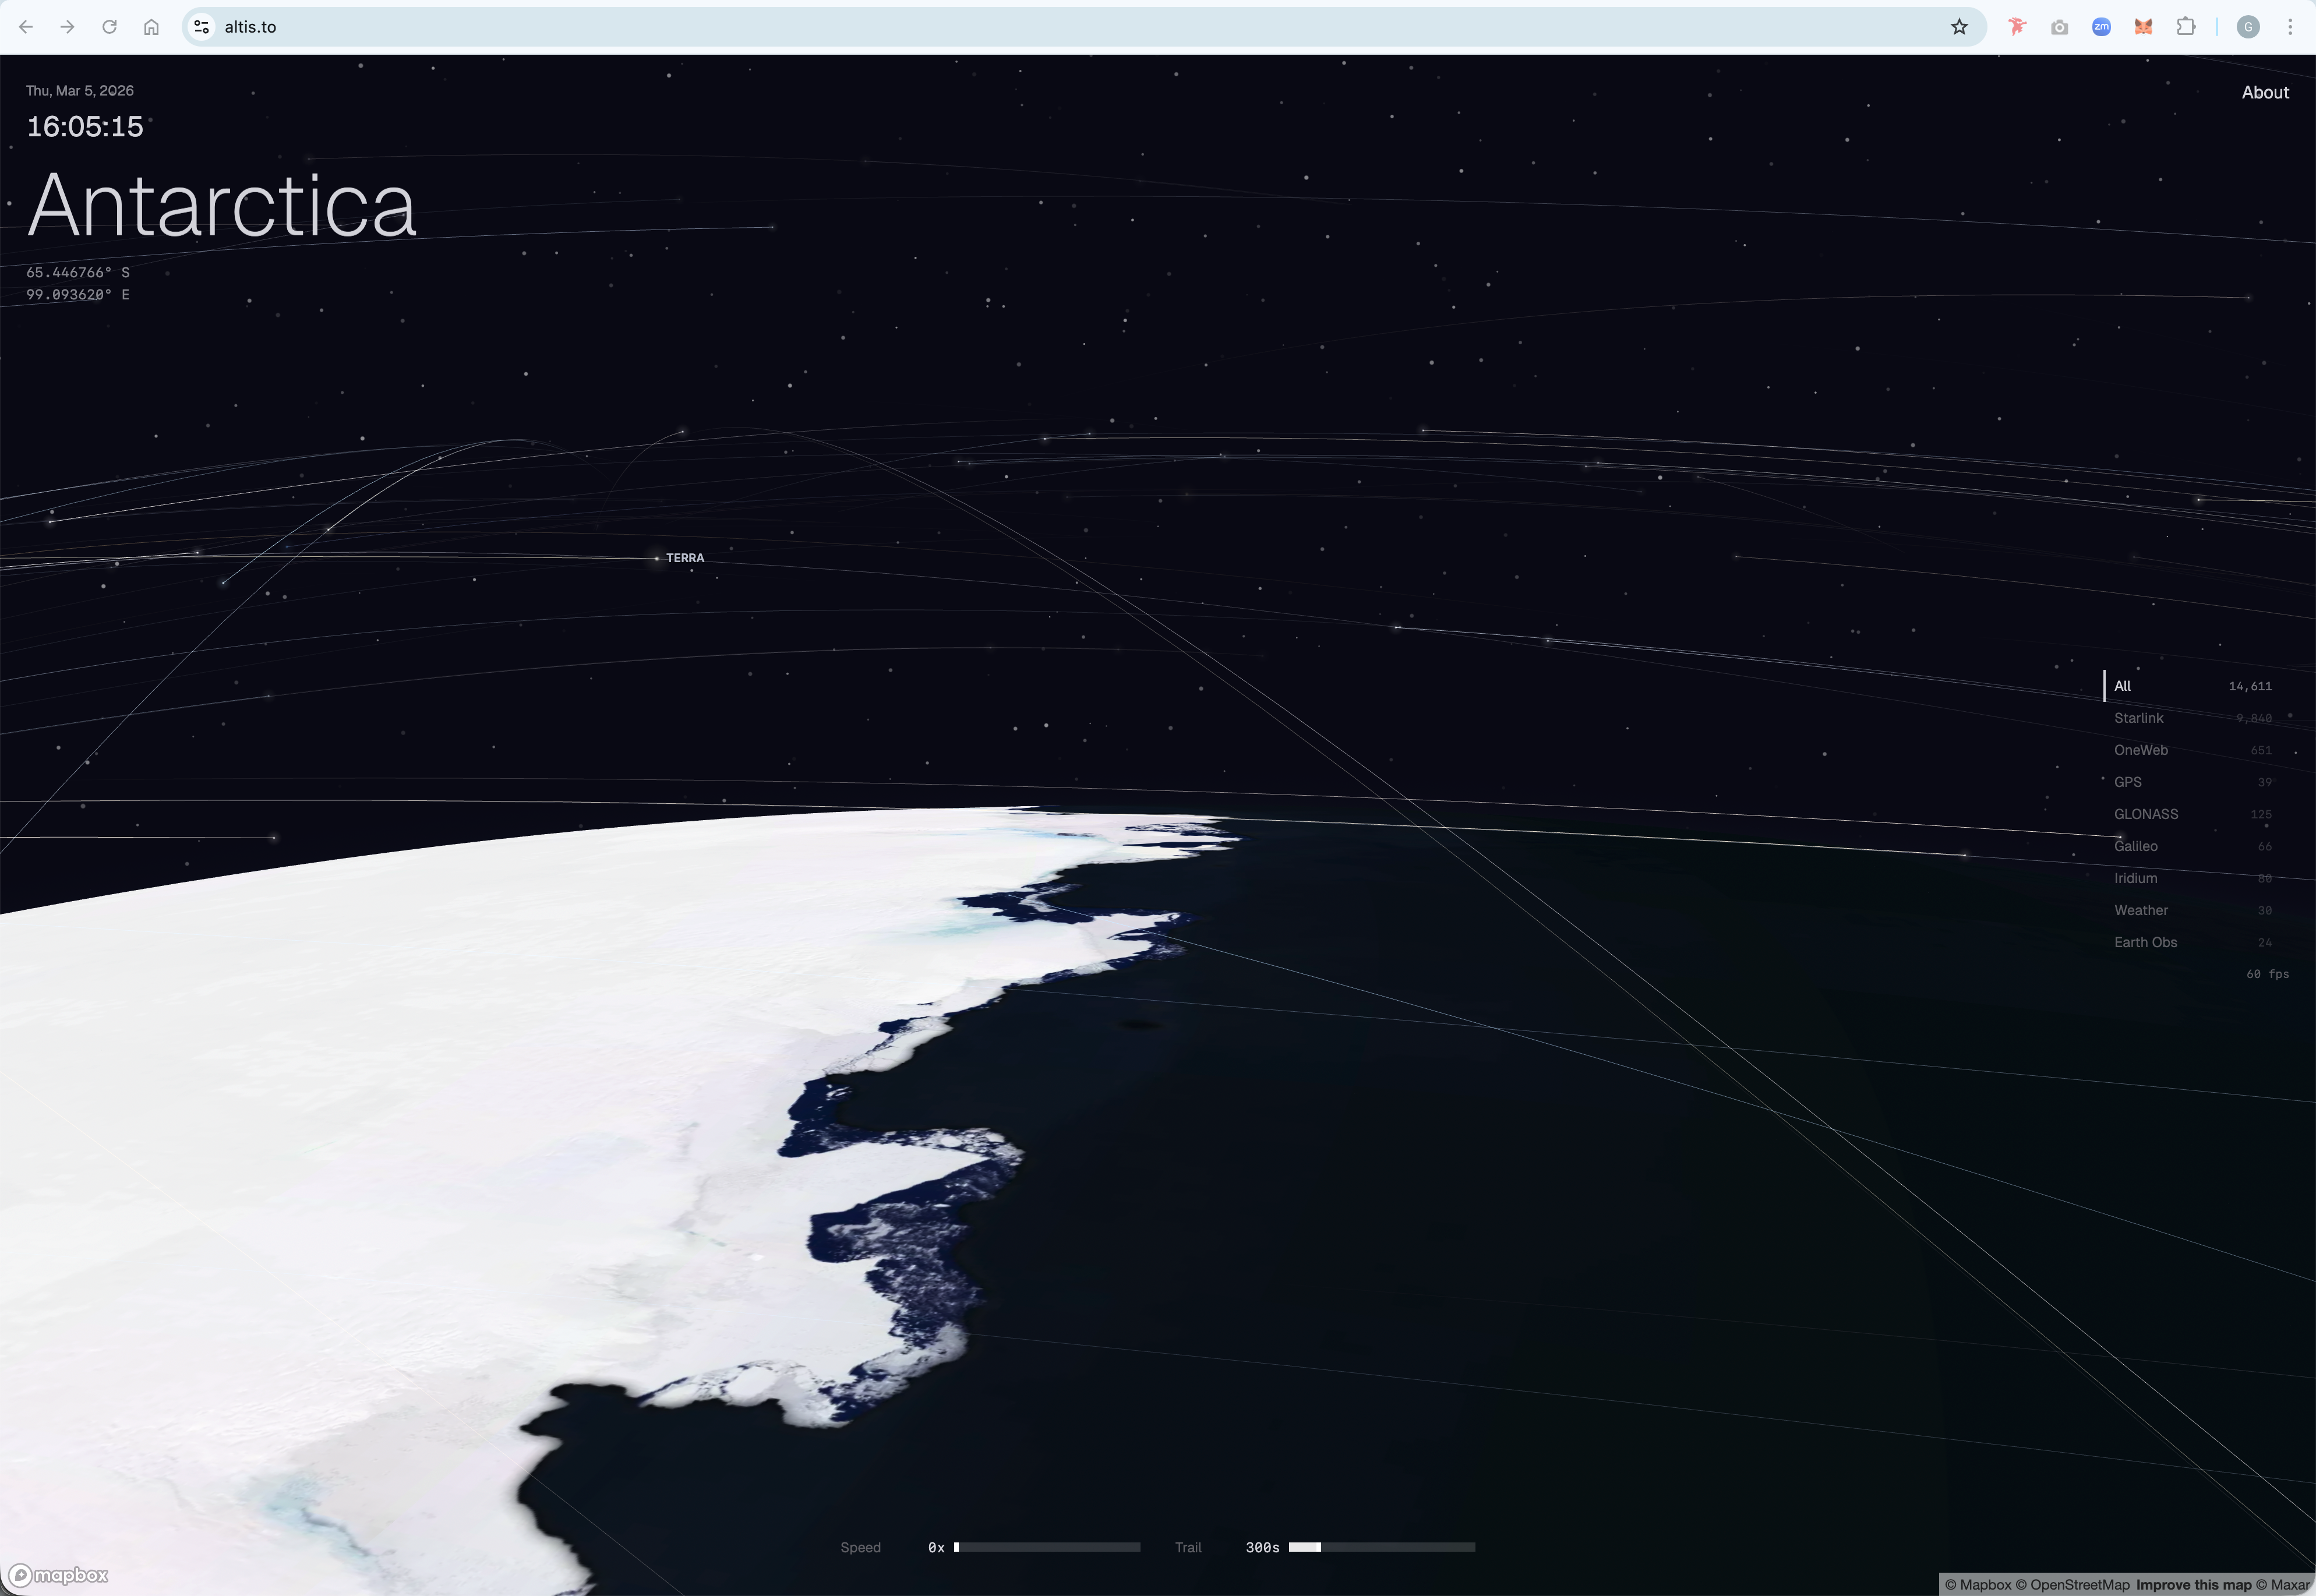Viewport: 2316px width, 1596px height.
Task: Open the About page
Action: pyautogui.click(x=2265, y=92)
